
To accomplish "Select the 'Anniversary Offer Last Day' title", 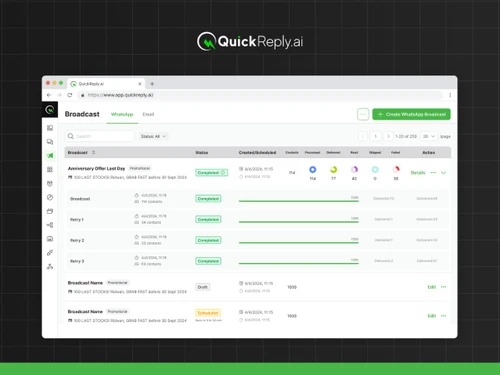I will [96, 168].
